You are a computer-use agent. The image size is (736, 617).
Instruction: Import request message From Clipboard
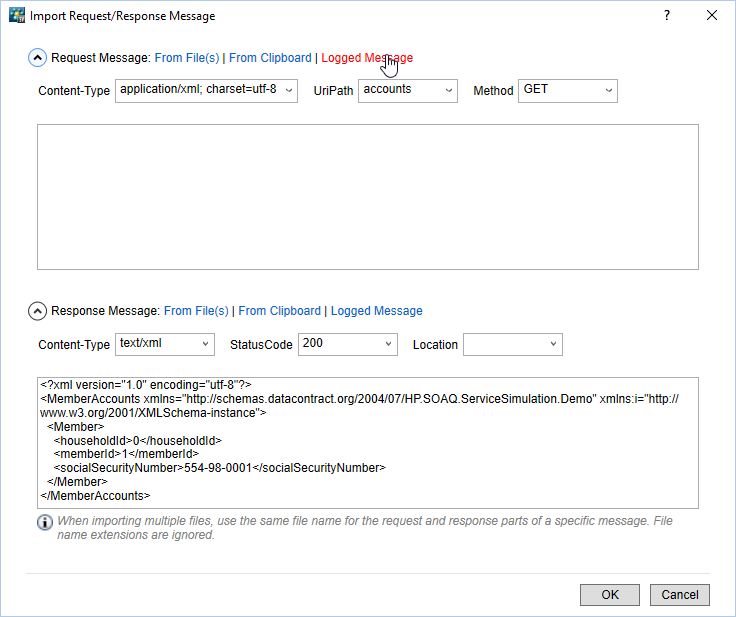[x=270, y=58]
